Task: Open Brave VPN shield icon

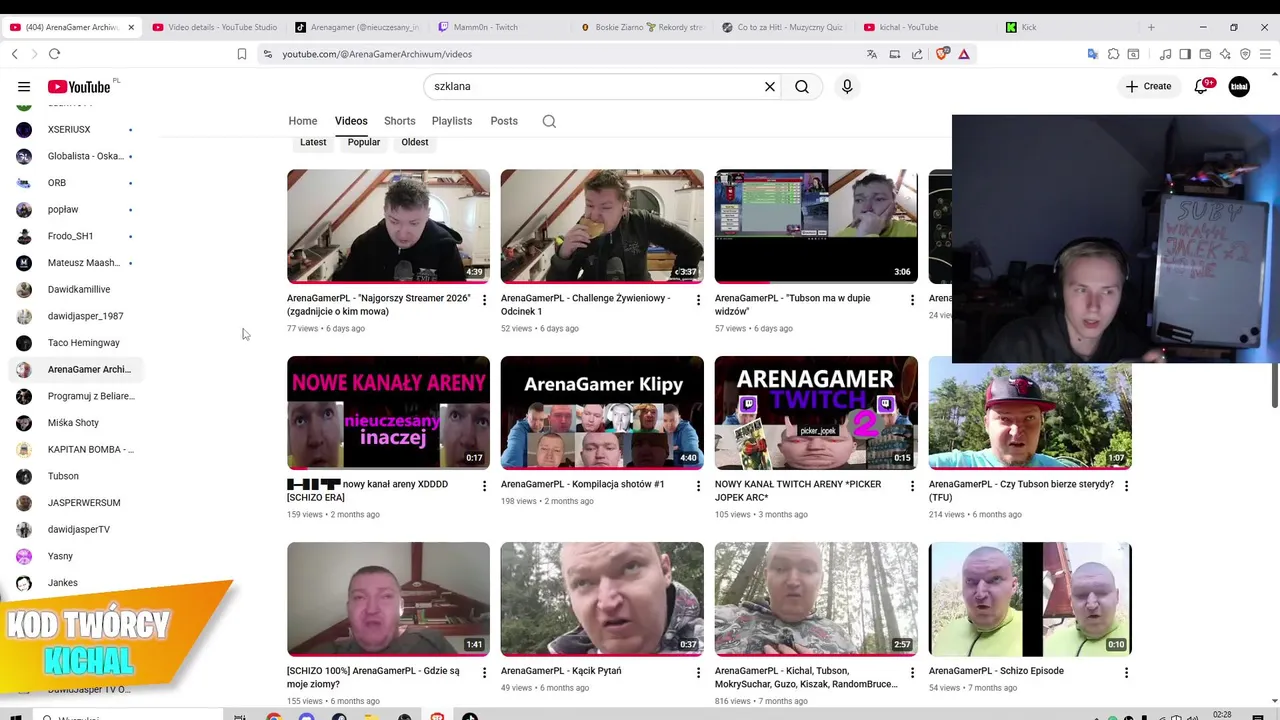Action: [1246, 54]
